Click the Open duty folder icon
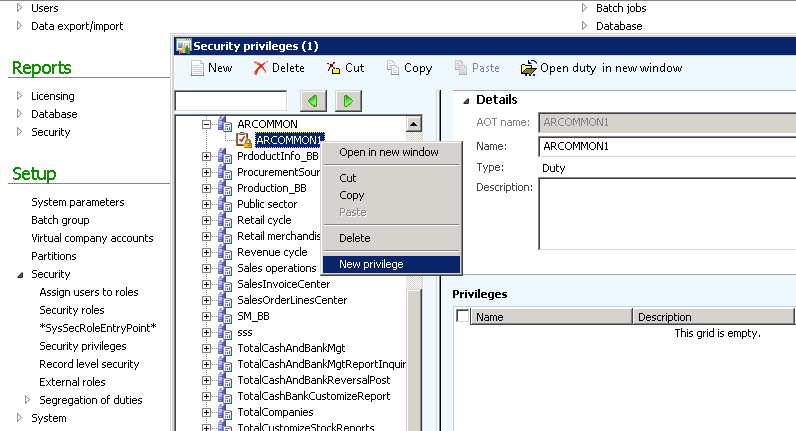The height and width of the screenshot is (431, 796). (528, 68)
